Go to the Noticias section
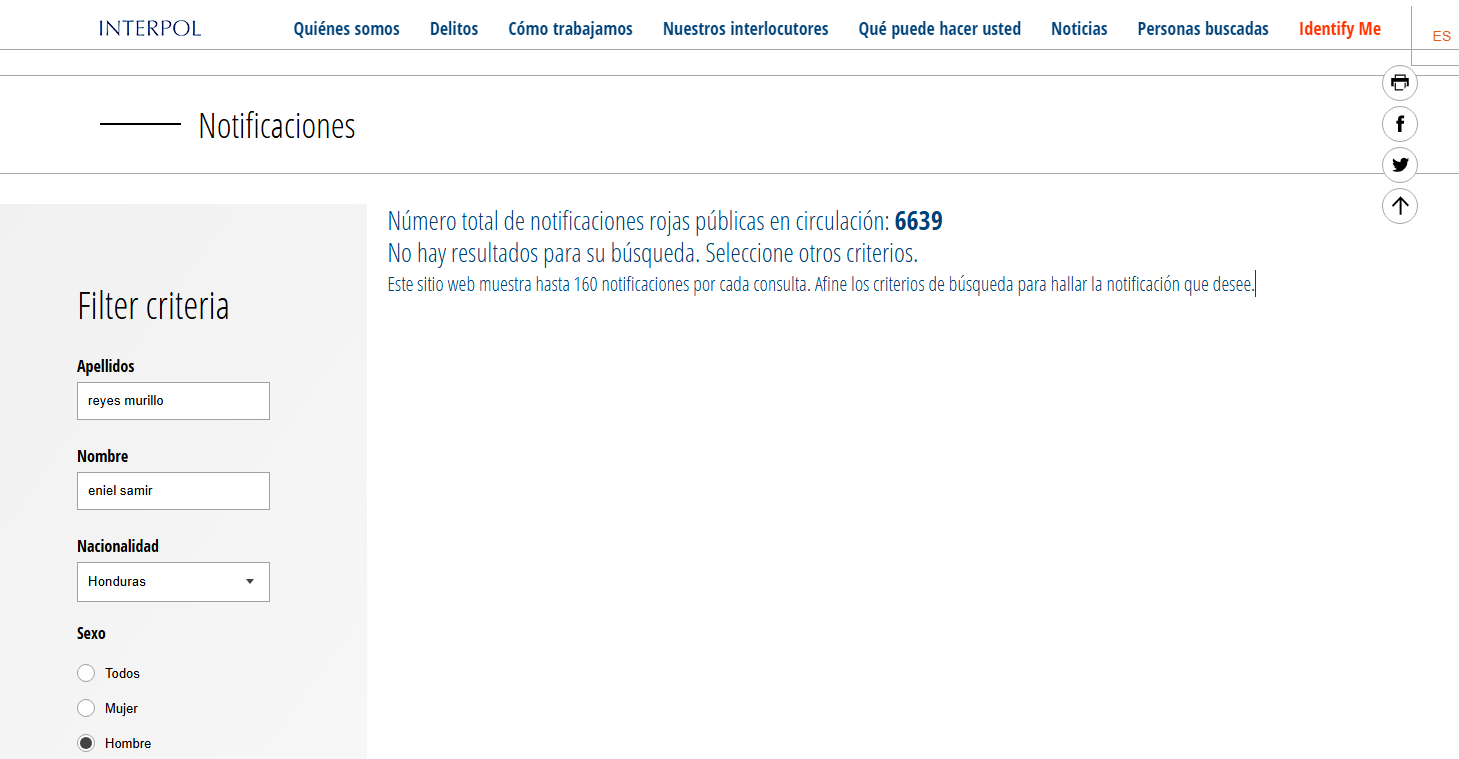This screenshot has height=759, width=1459. coord(1079,29)
